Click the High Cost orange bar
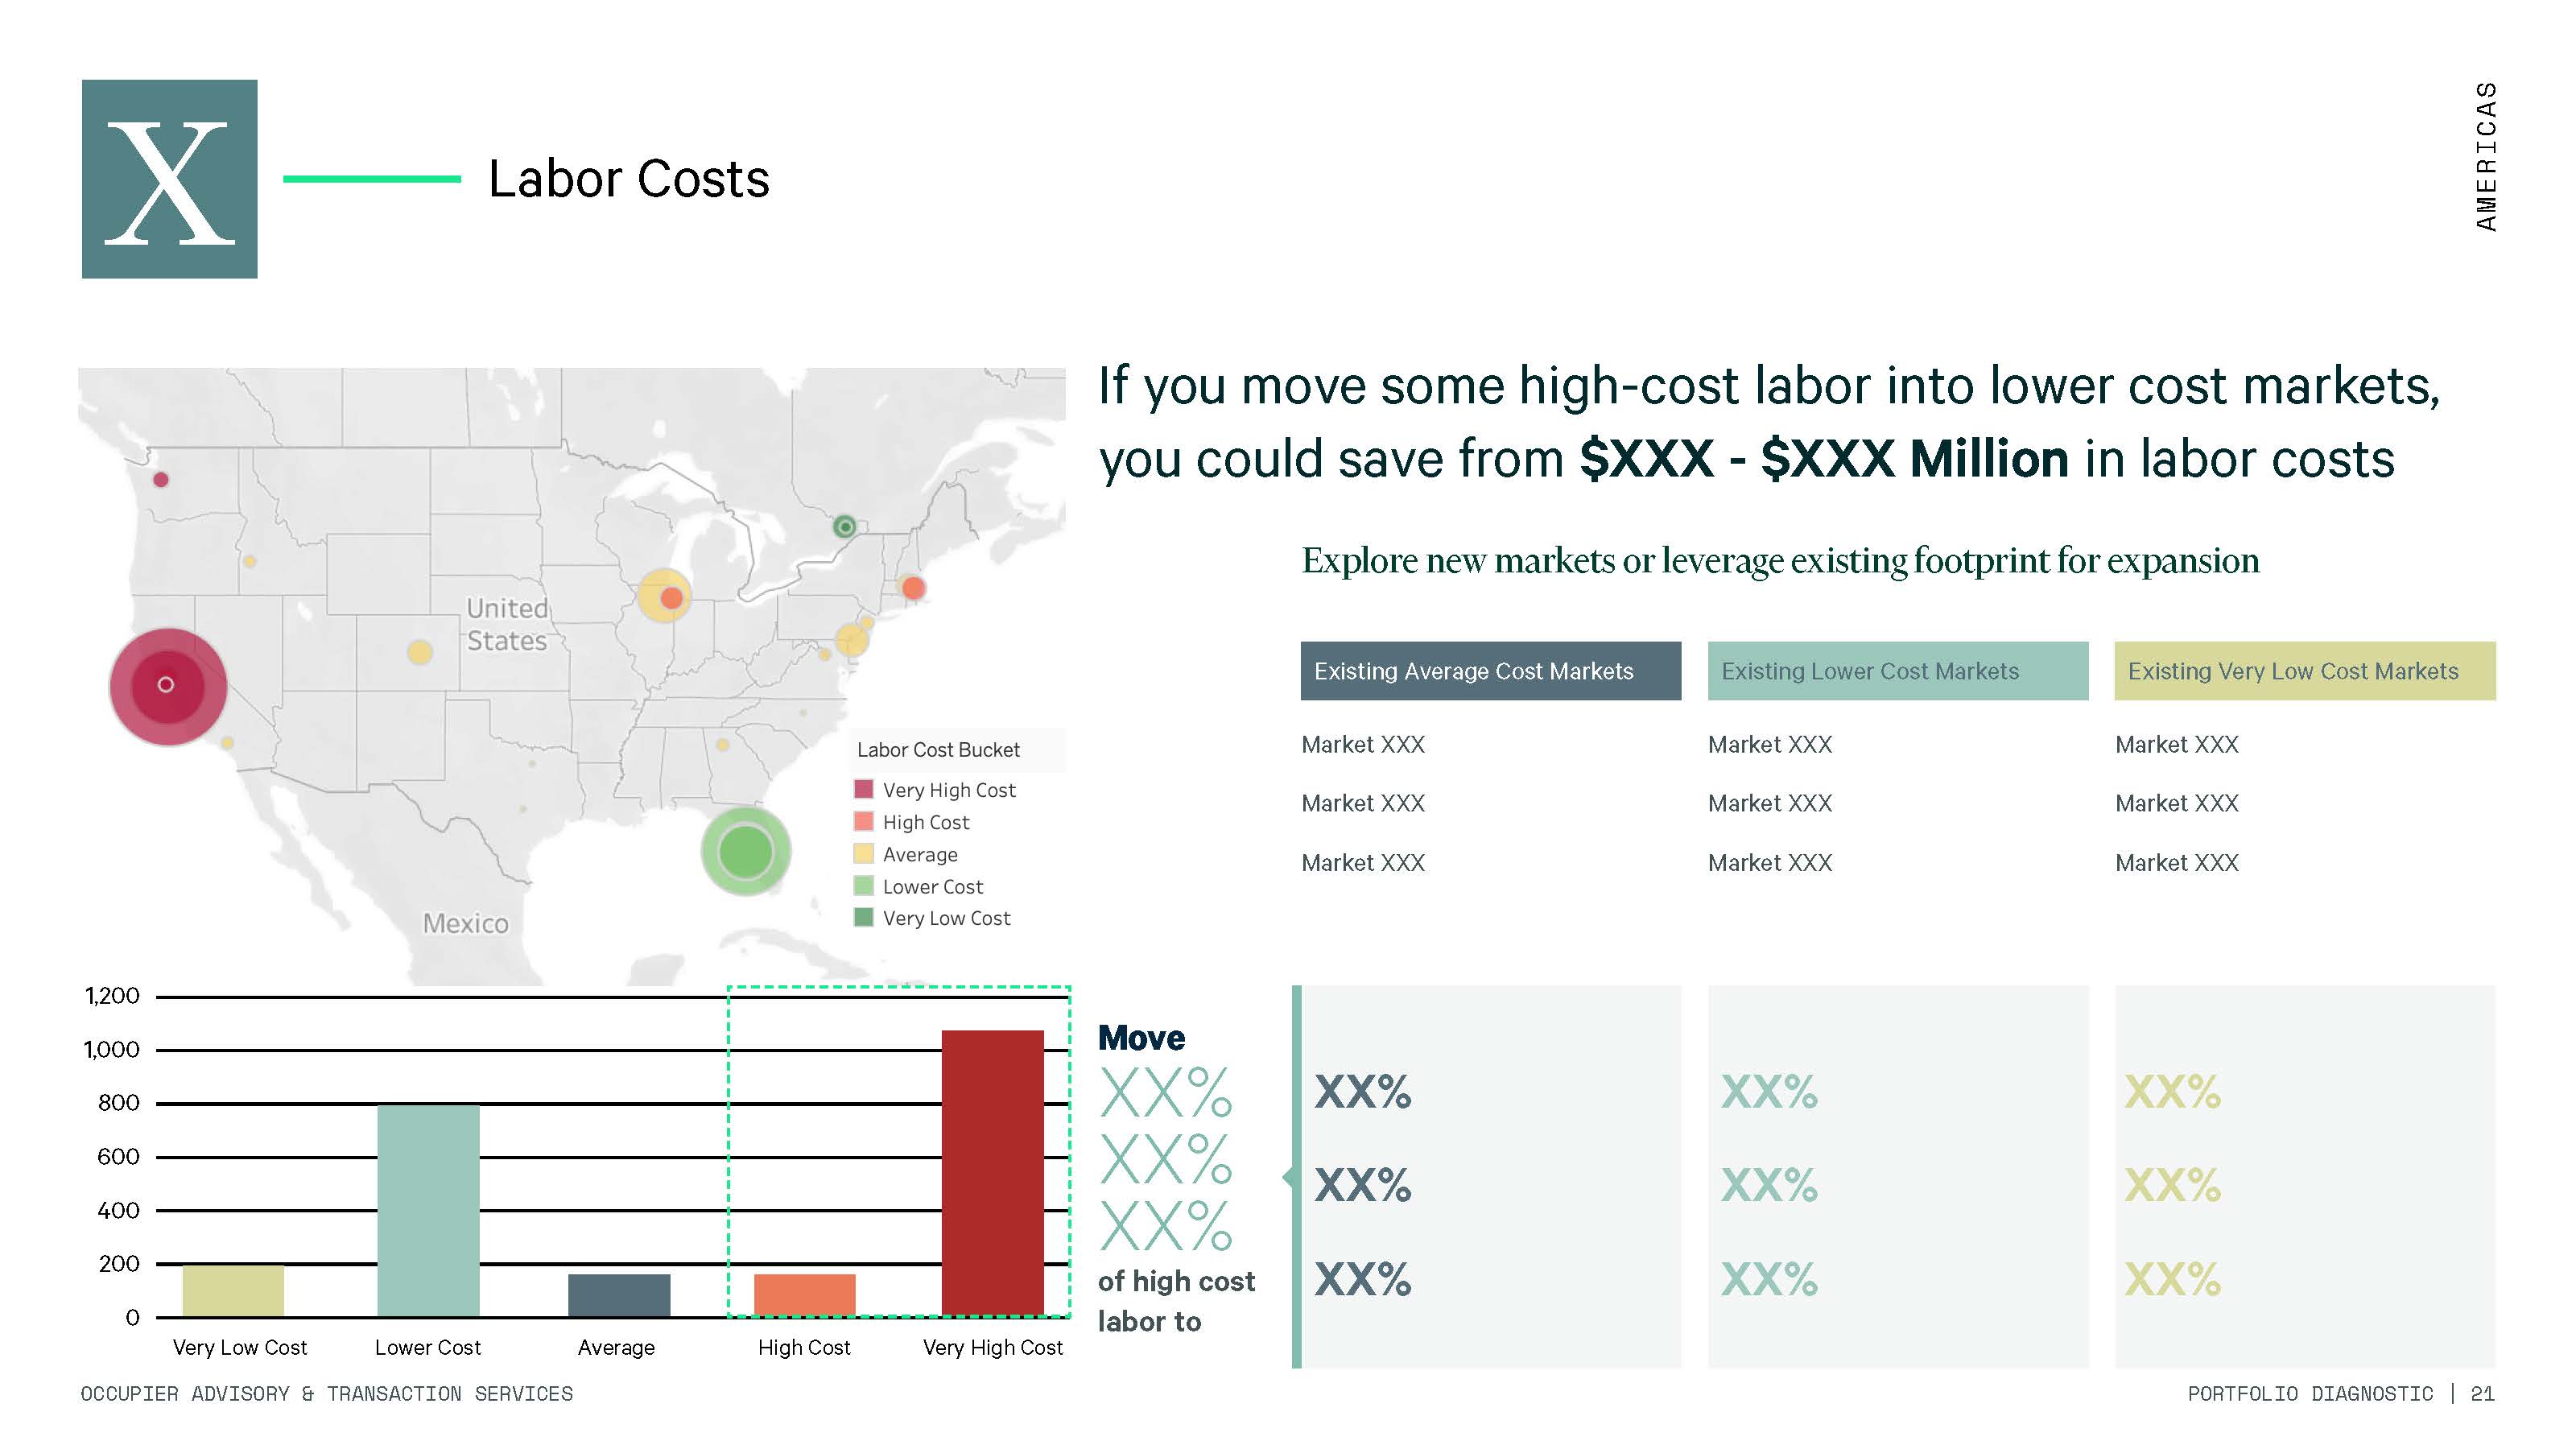Screen dimensions: 2576x1449 click(x=804, y=1295)
